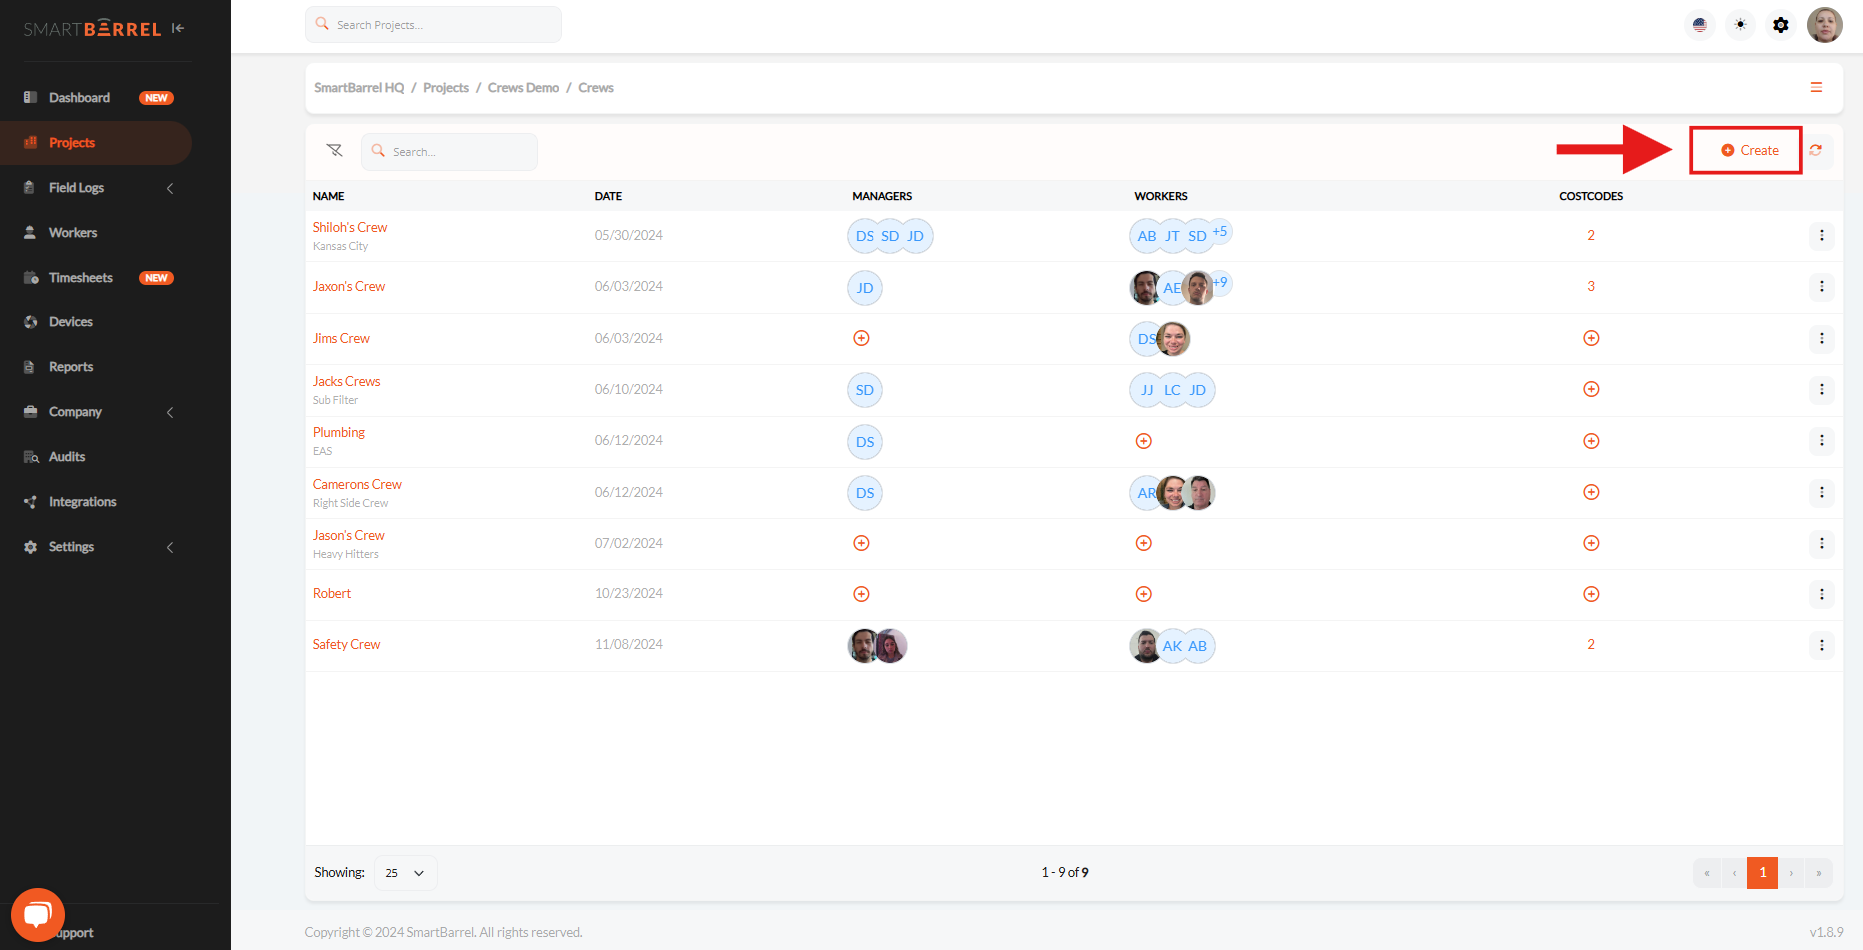Click SD manager avatar for Jacks Crews
The width and height of the screenshot is (1863, 950).
pos(865,390)
